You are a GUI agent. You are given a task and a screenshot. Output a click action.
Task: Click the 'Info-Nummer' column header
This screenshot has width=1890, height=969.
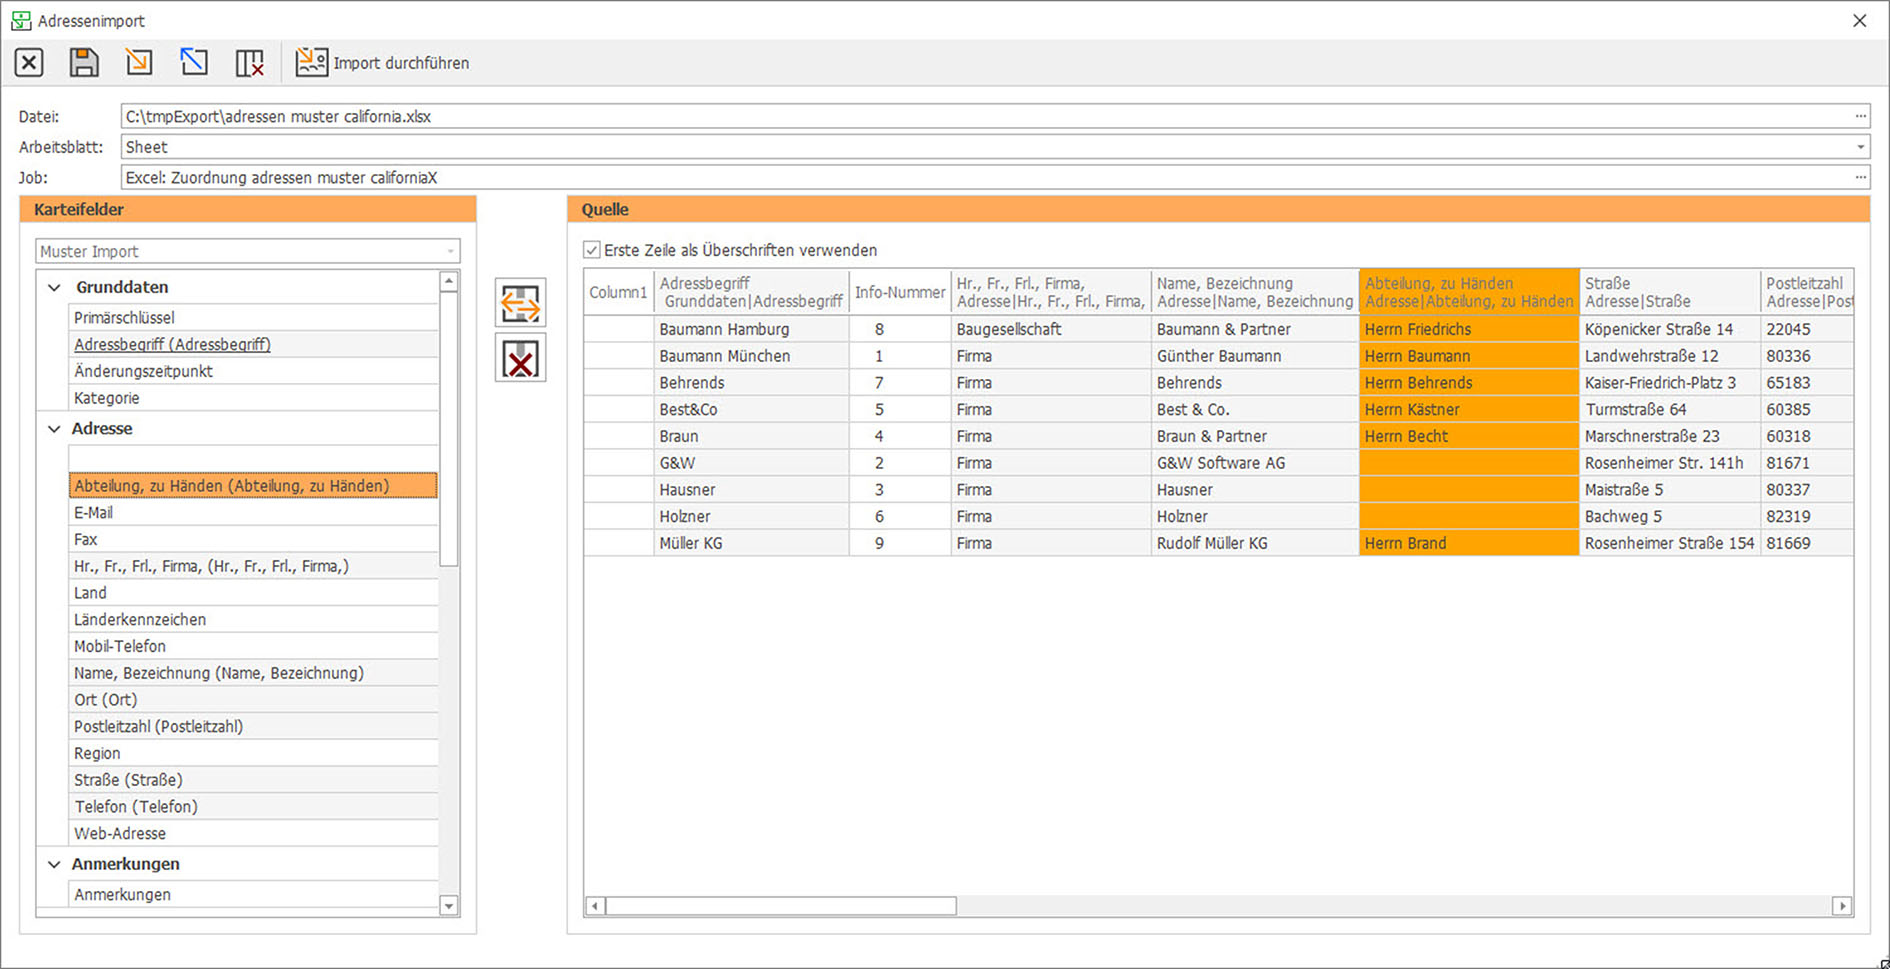[x=899, y=293]
